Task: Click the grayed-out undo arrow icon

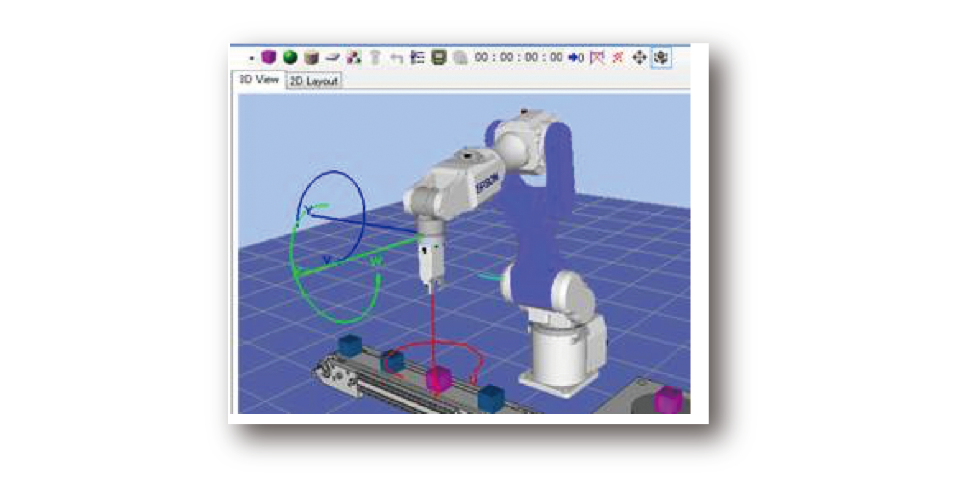Action: (396, 58)
